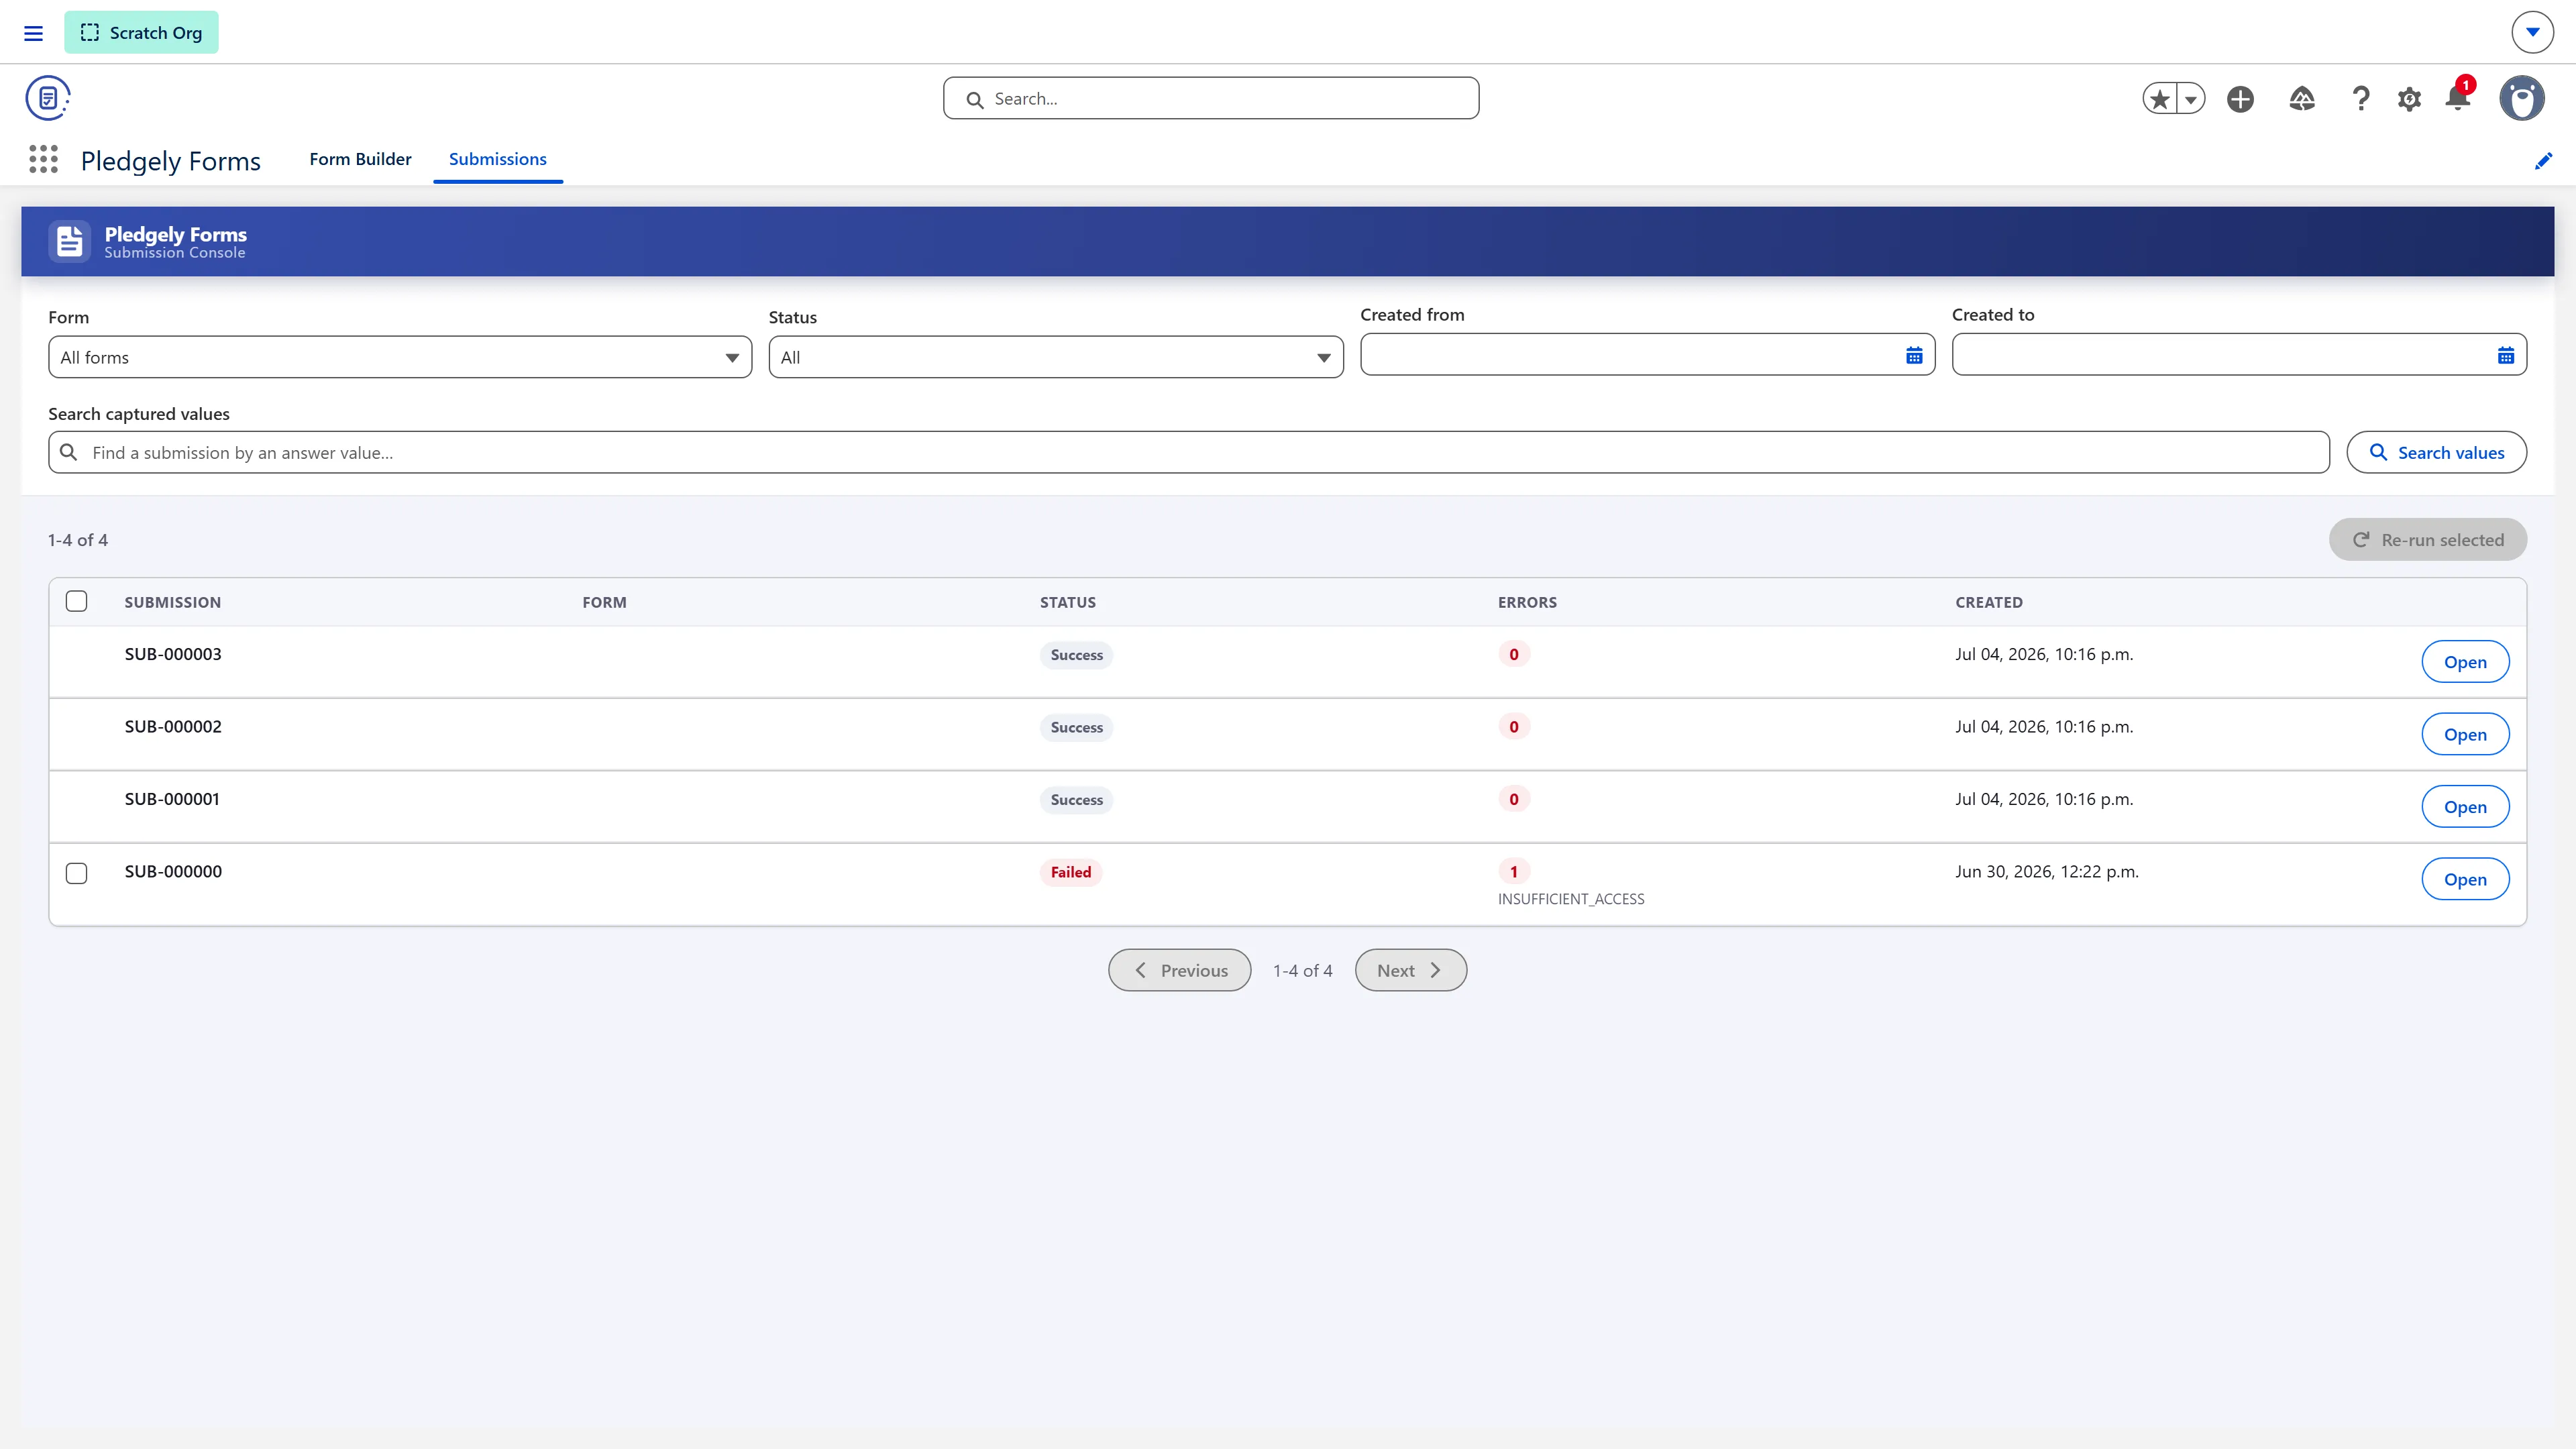The image size is (2576, 1449).
Task: Click the magnifier in captured values search
Action: 69,452
